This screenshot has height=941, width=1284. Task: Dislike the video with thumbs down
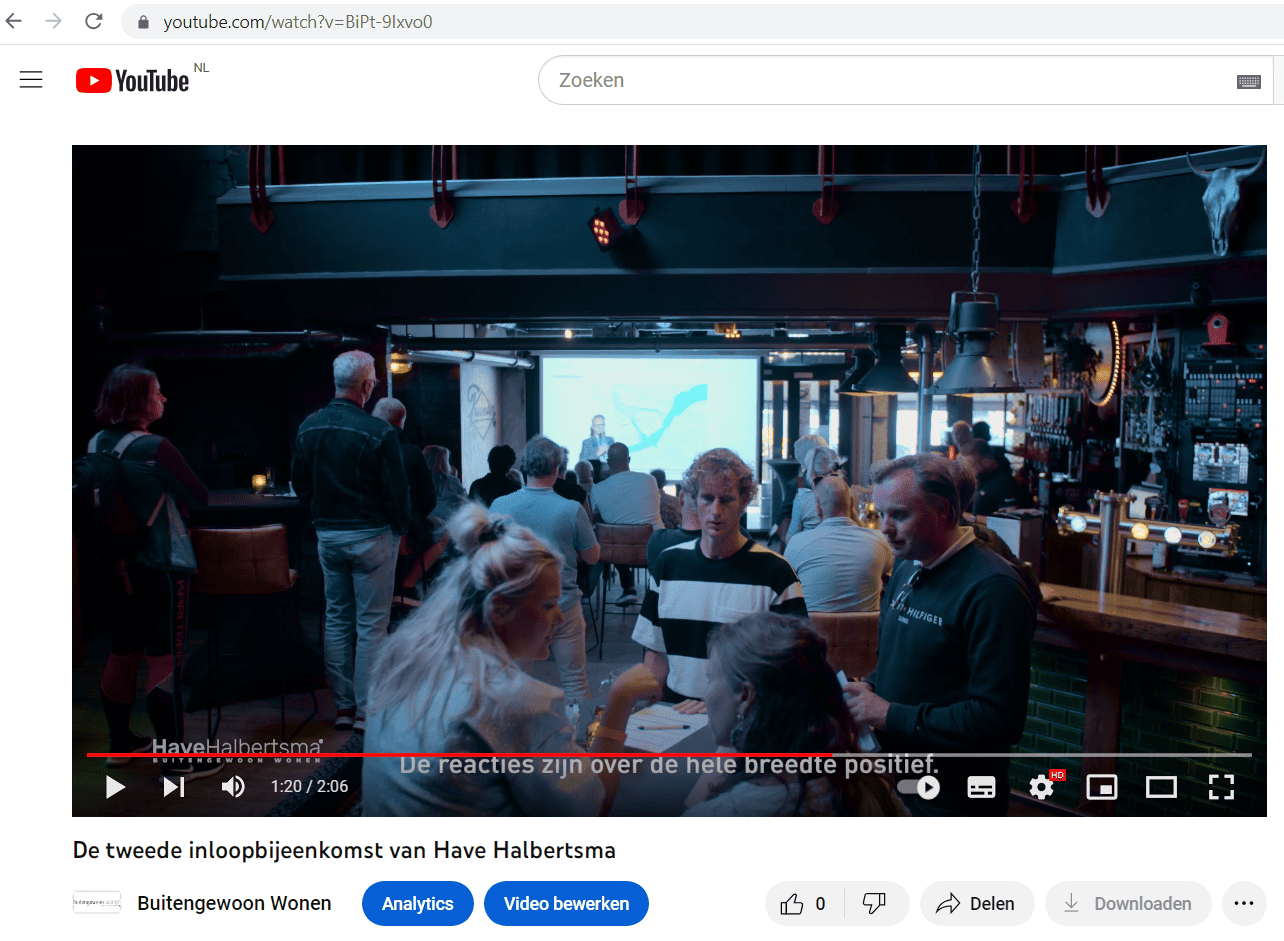875,904
